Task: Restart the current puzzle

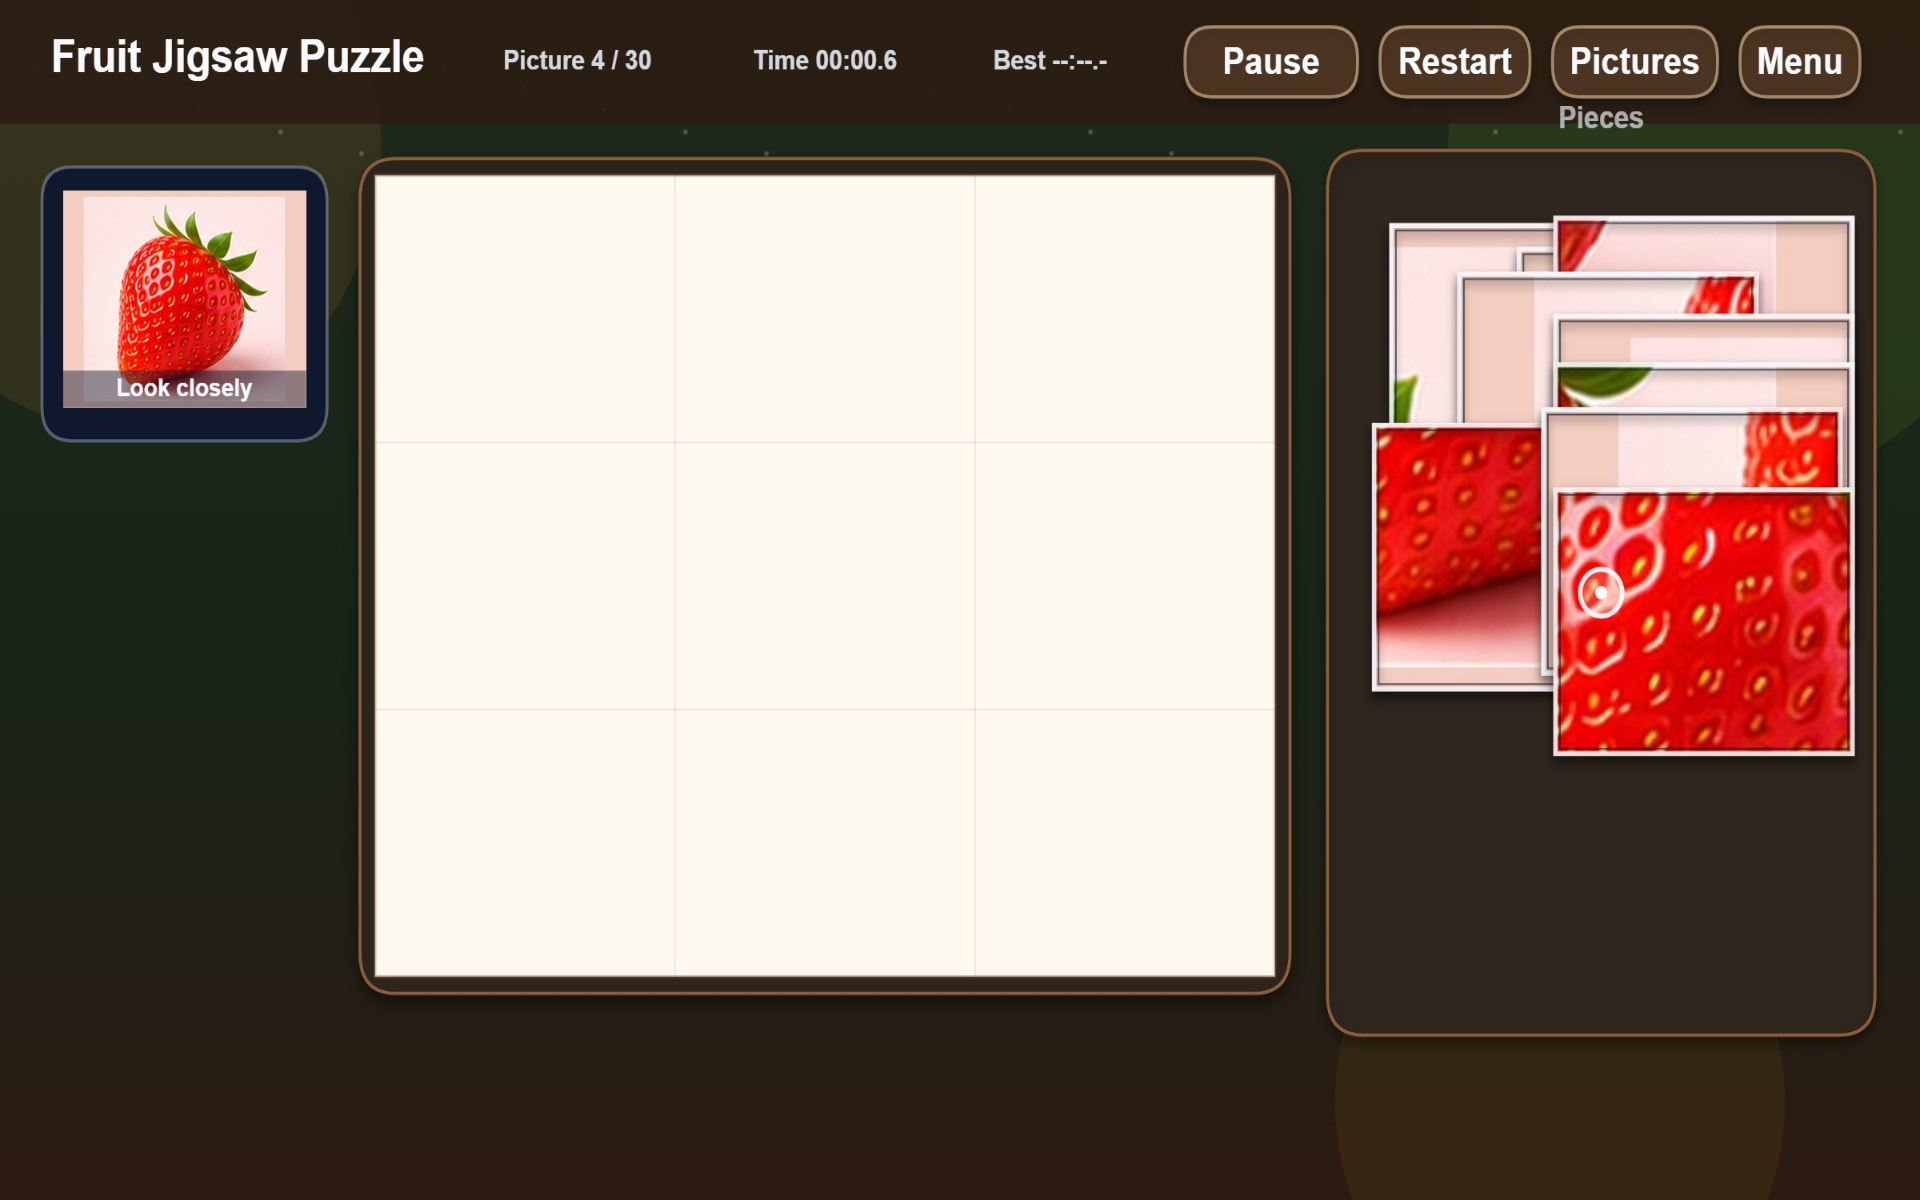Action: [1454, 61]
